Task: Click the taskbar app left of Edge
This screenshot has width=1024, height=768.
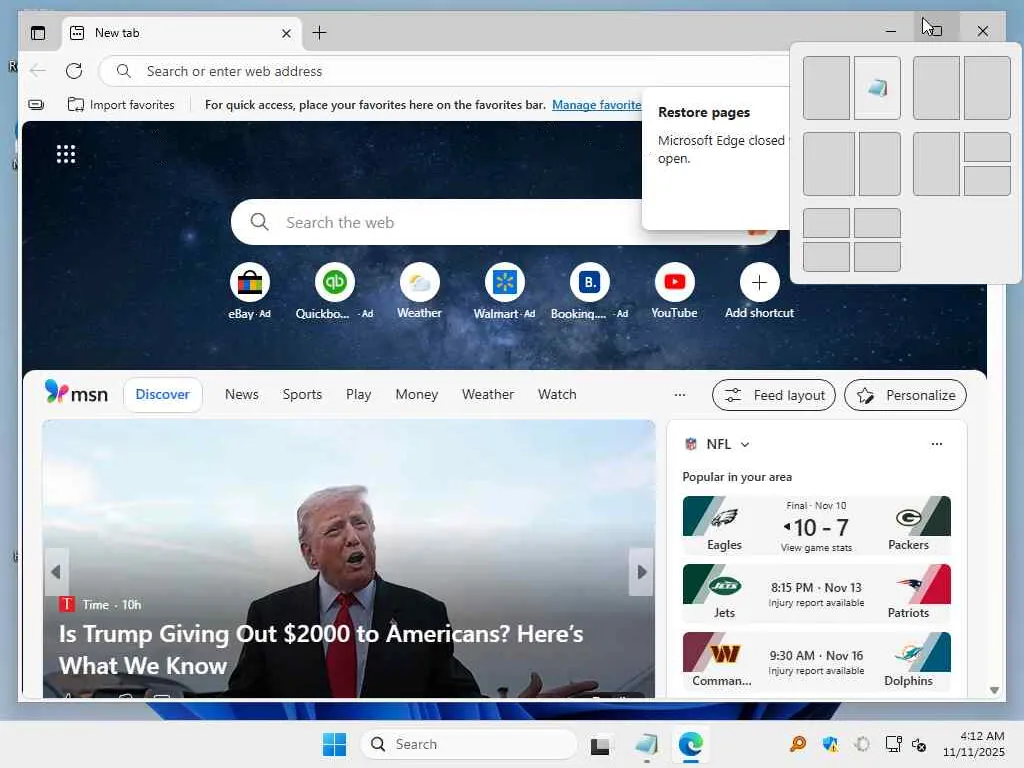Action: point(646,744)
